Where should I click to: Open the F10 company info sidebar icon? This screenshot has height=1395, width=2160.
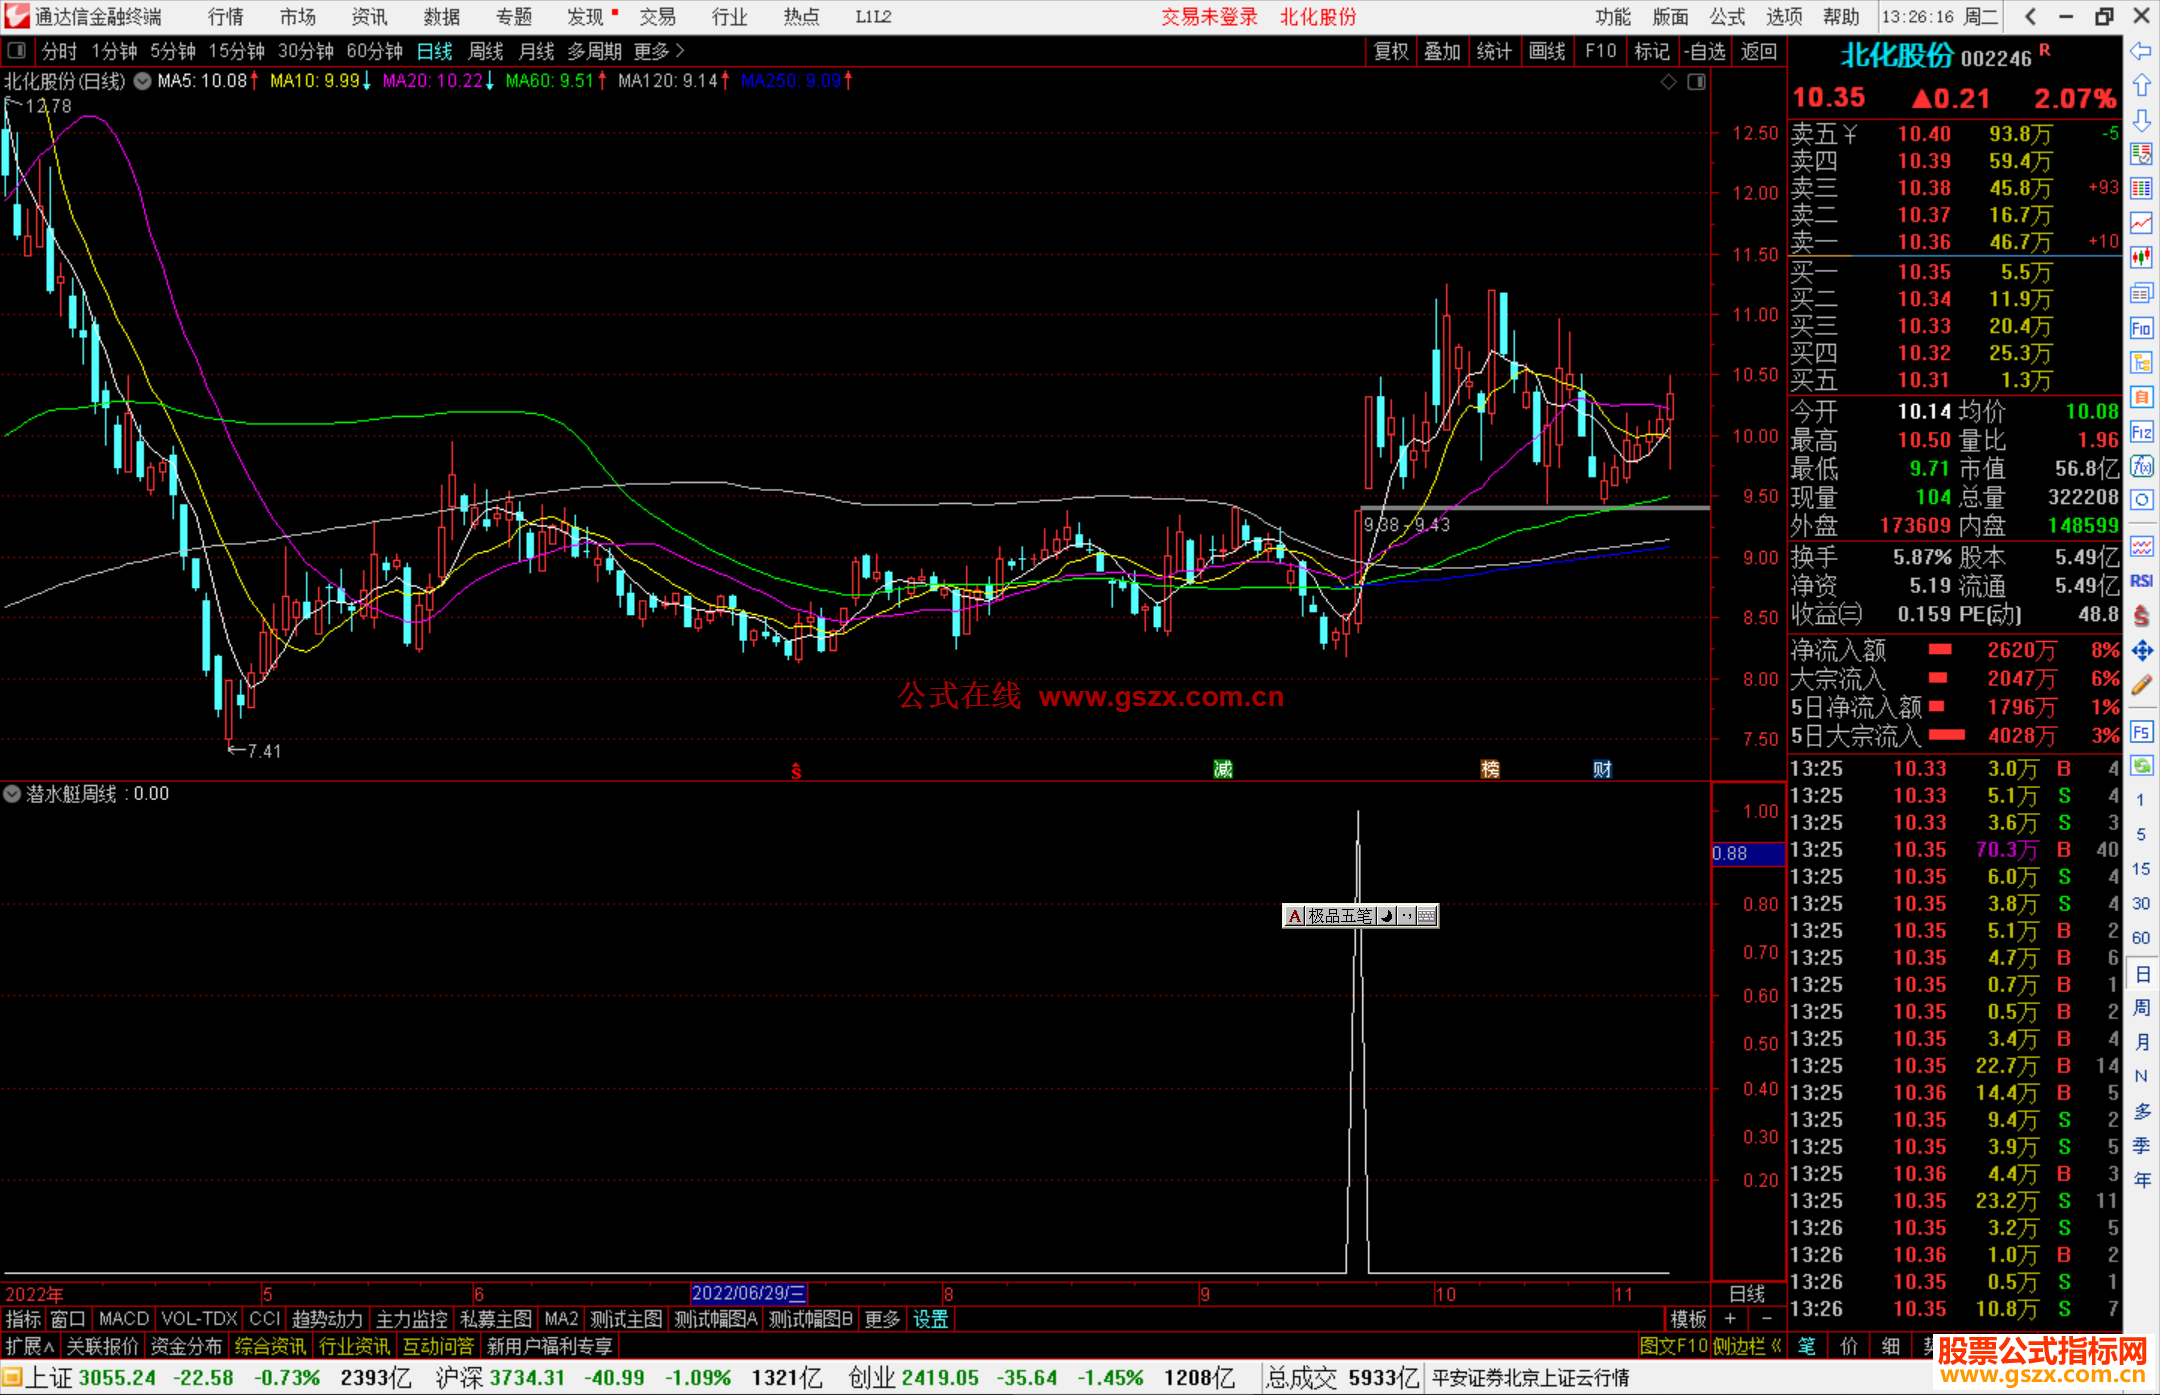tap(2141, 328)
